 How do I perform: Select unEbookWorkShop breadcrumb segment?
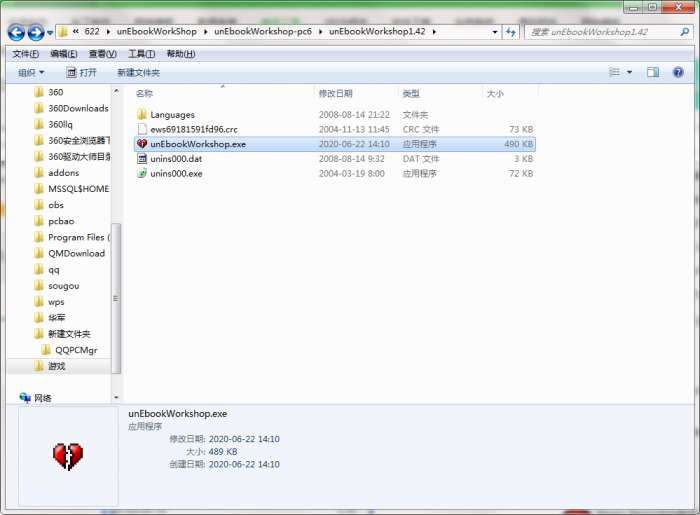(157, 31)
